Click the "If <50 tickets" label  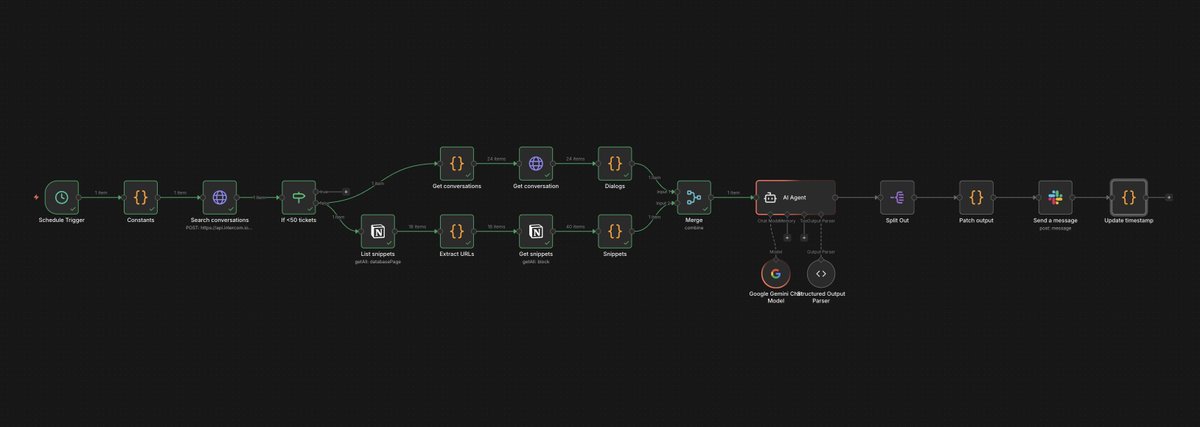tap(299, 220)
